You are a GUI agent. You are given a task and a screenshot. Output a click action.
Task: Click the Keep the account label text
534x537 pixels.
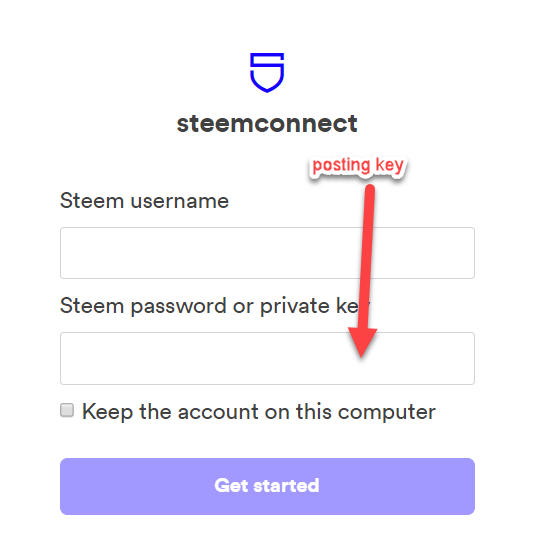coord(259,412)
